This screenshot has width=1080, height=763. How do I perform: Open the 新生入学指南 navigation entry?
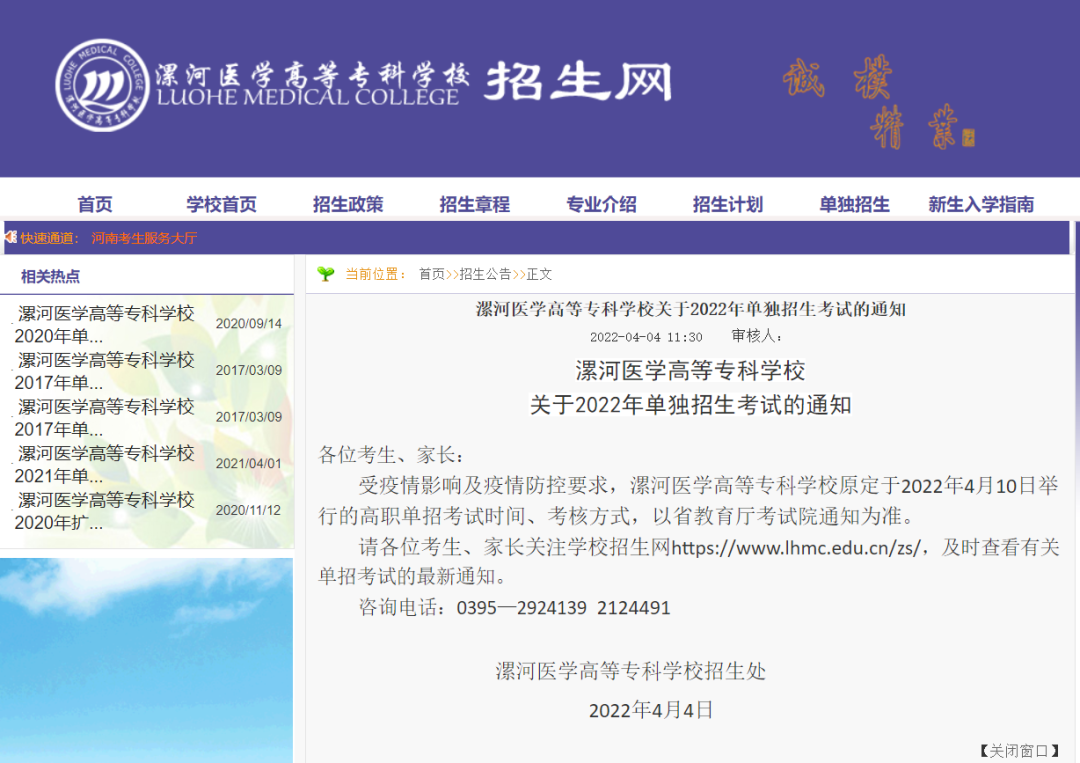pyautogui.click(x=983, y=204)
